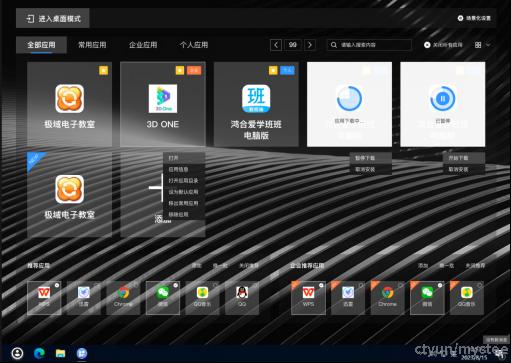
Task: Launch 鸿合爱学班班电脑版 app
Action: (x=256, y=104)
